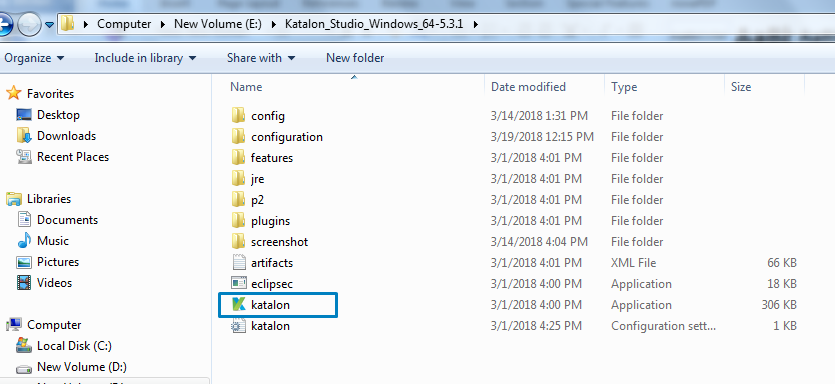
Task: Click the Videos library film icon
Action: coord(24,283)
